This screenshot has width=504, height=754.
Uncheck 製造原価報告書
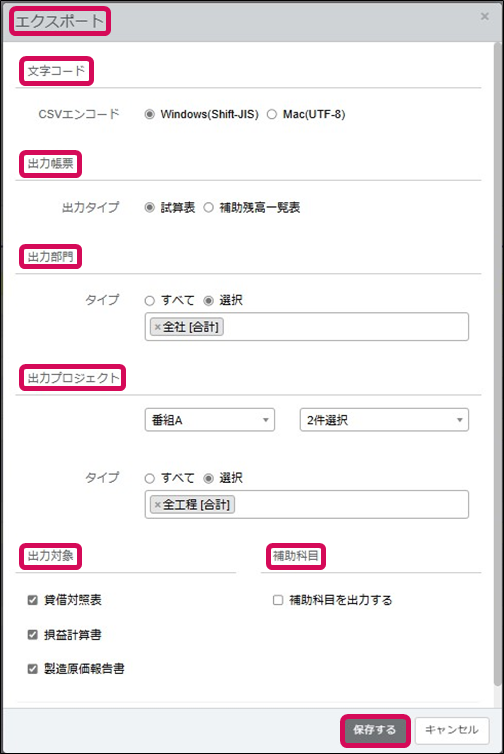(33, 669)
